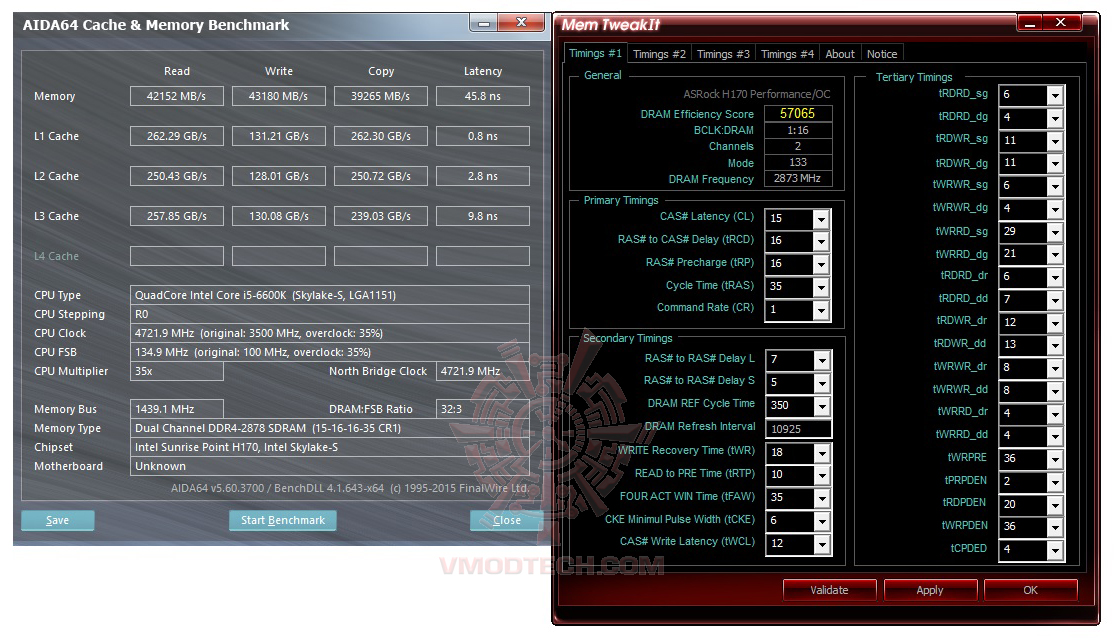
Task: Open RAS# to CAS# Delay (tRCD) dropdown
Action: tap(821, 242)
